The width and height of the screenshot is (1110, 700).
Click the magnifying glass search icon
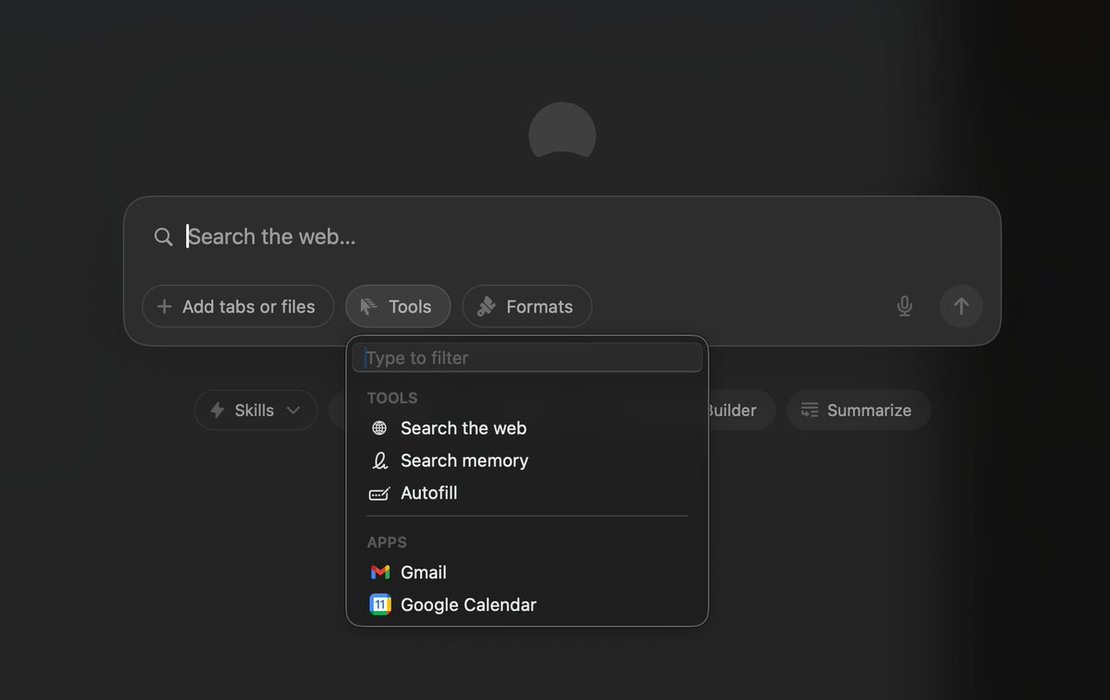point(163,237)
